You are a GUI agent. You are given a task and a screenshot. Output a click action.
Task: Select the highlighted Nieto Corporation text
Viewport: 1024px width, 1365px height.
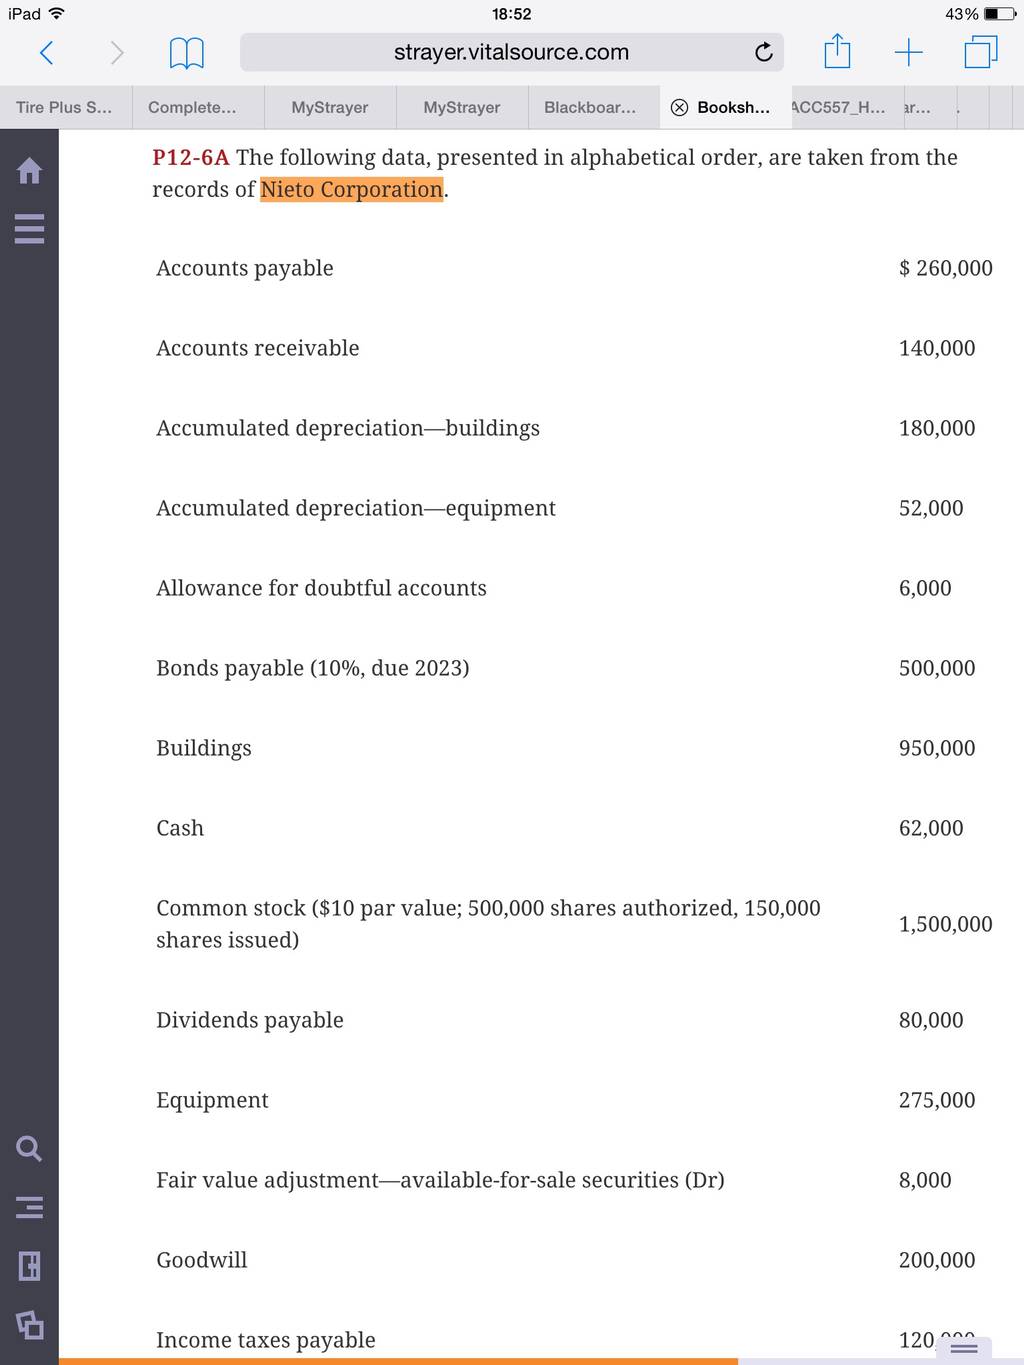click(352, 190)
